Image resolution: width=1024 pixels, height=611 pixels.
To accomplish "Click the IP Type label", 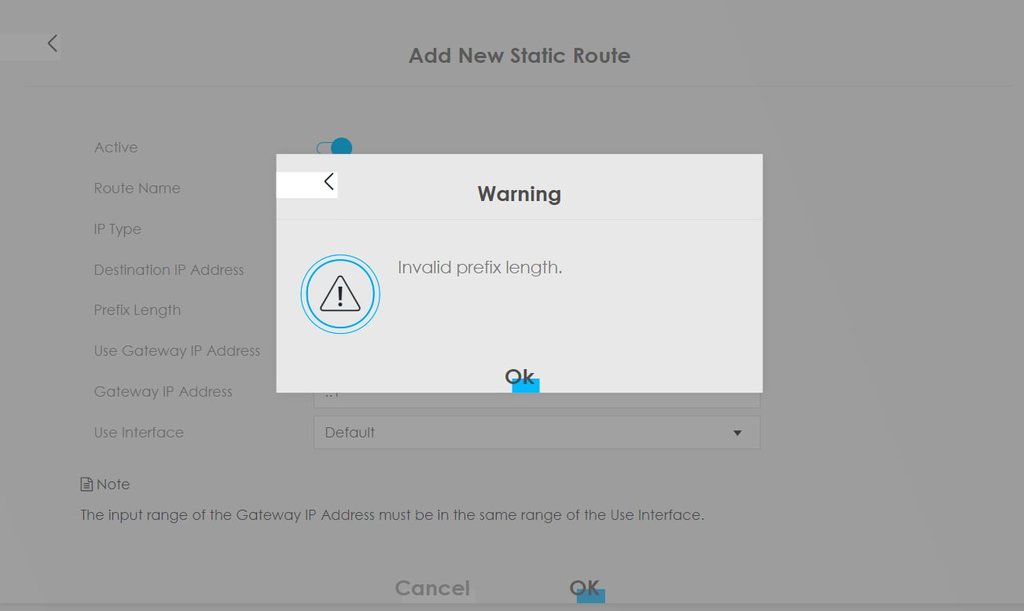I will point(118,229).
